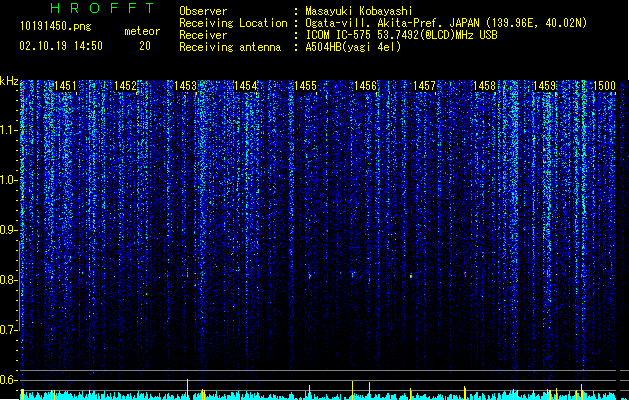Screen dimensions: 629x400
Task: Click the meteor echo under the 1455 marker
Action: pyautogui.click(x=310, y=276)
